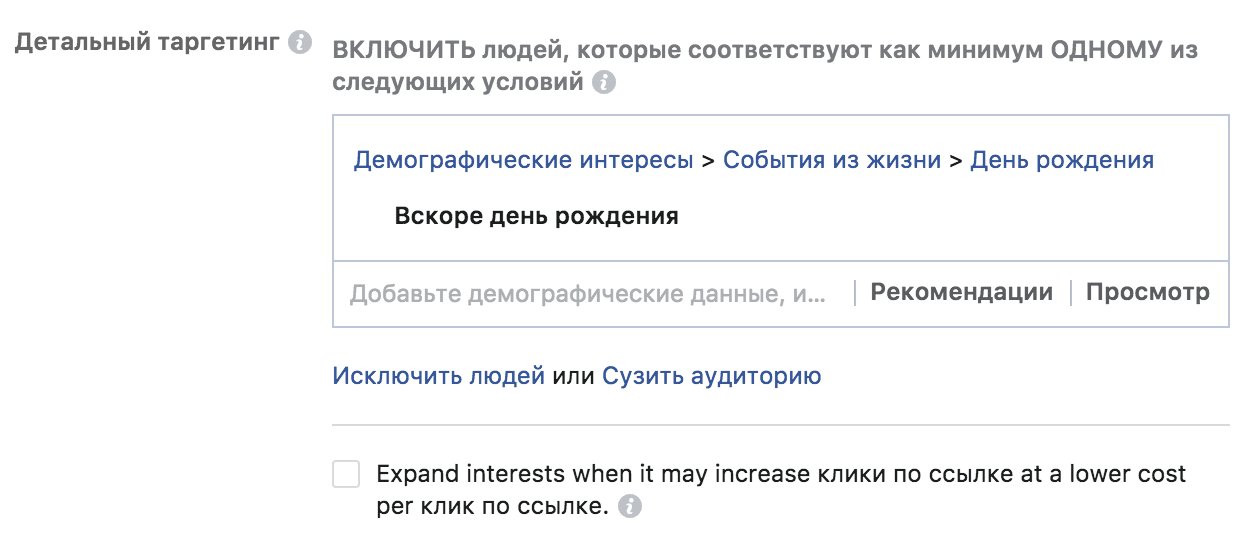Click the следующих условий heading text
Viewport: 1256px width, 544px height.
point(457,83)
